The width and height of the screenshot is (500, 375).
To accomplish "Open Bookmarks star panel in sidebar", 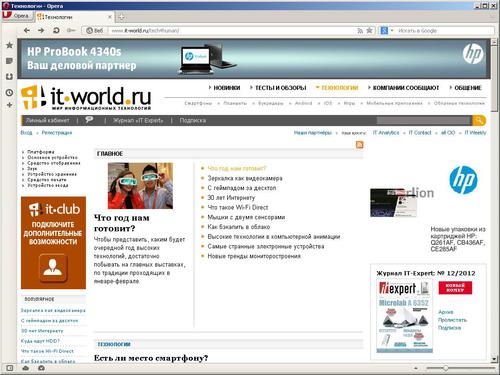I will [9, 45].
